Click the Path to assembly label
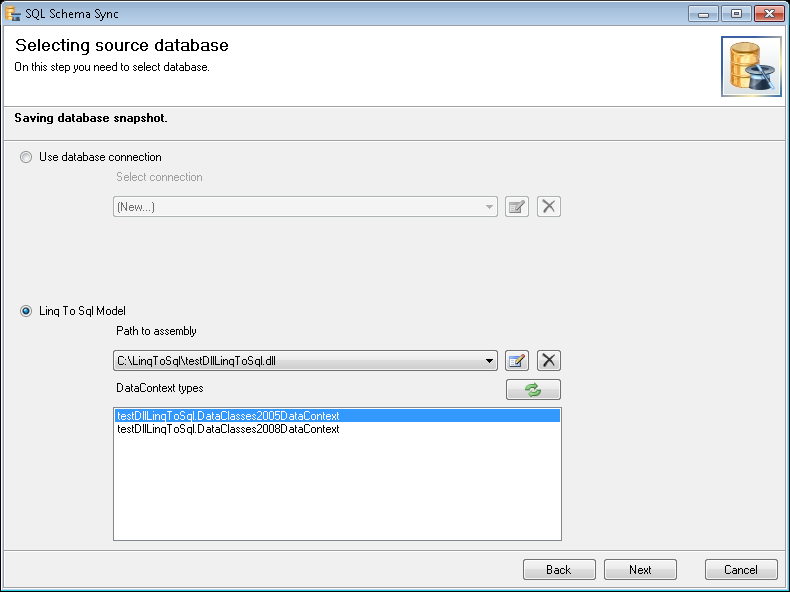The height and width of the screenshot is (592, 790). pos(156,331)
